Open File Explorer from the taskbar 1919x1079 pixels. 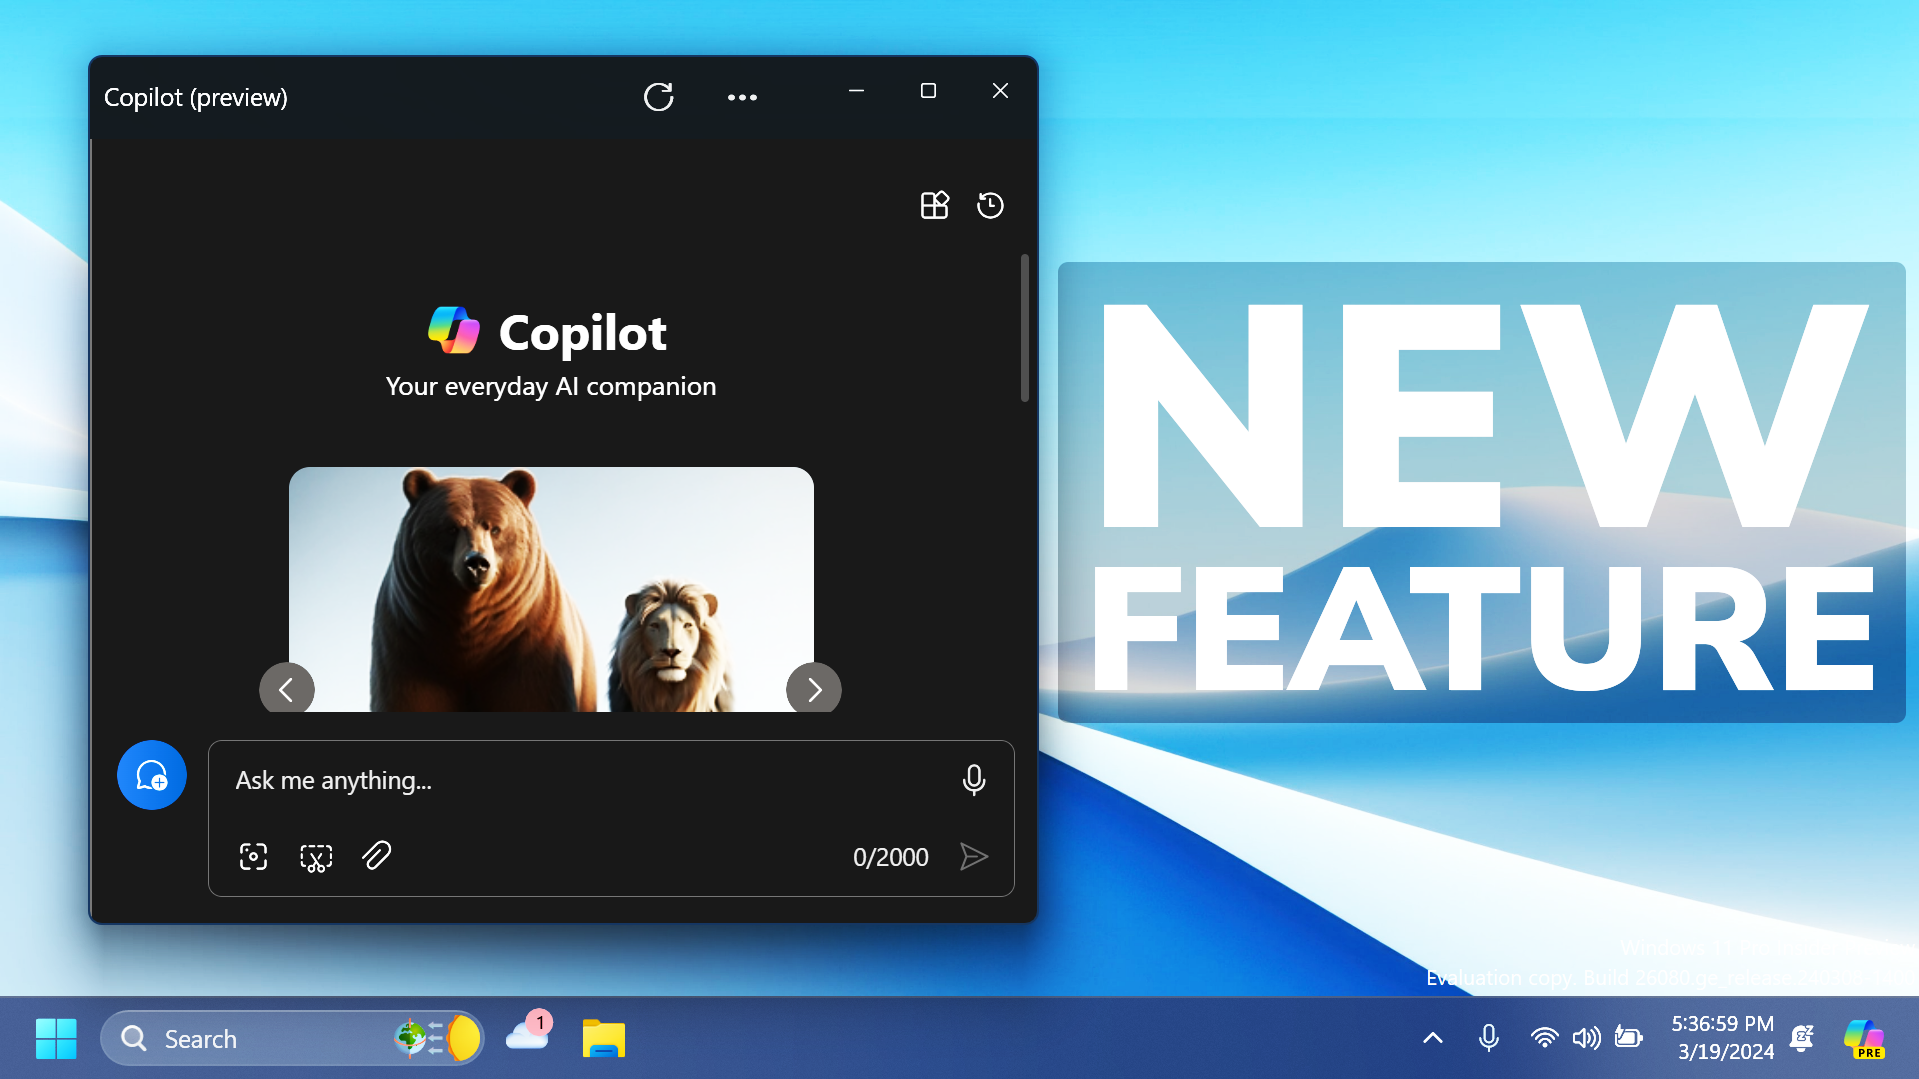click(603, 1038)
